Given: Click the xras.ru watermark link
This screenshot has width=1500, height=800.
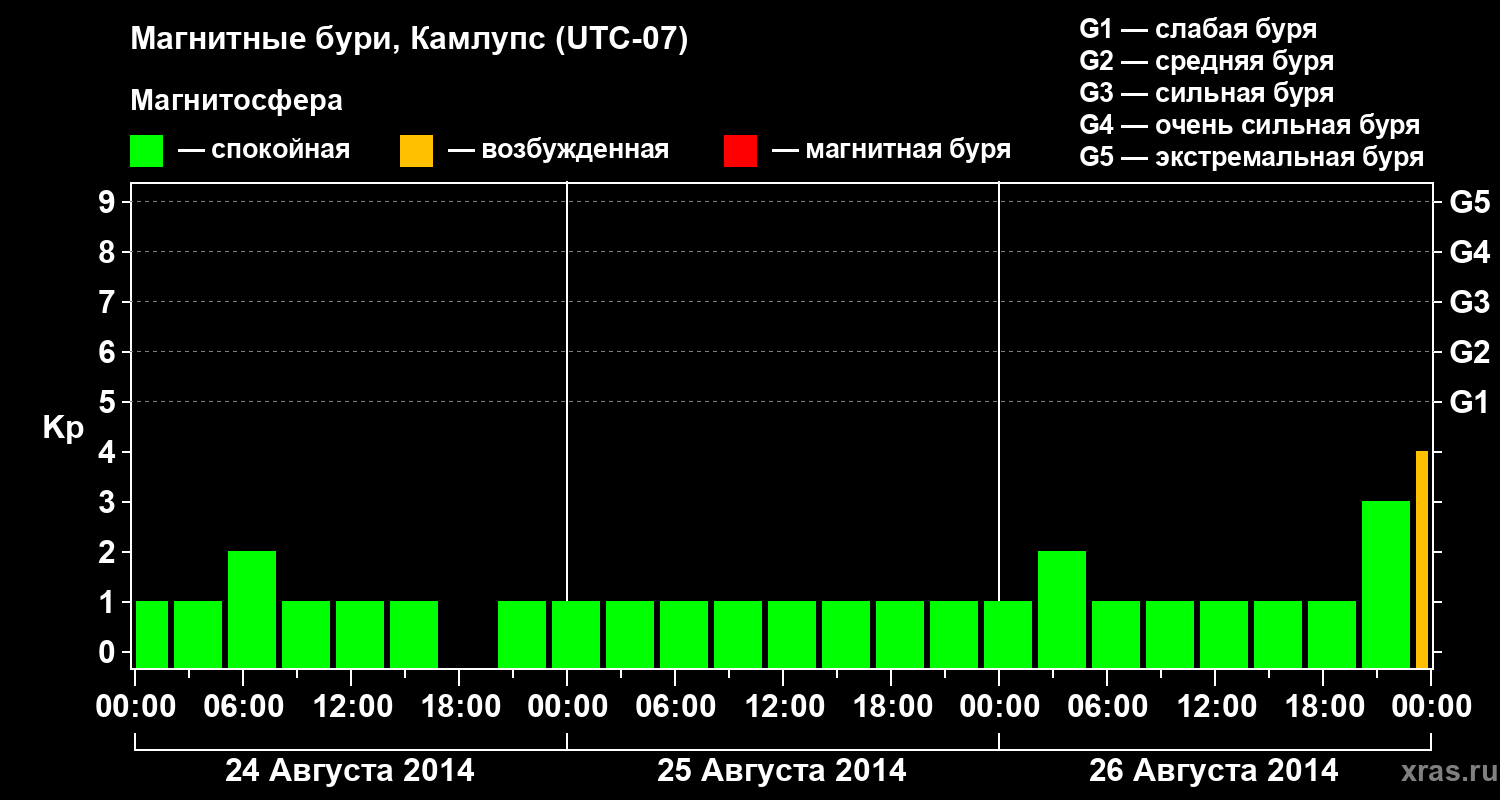Looking at the screenshot, I should point(1444,771).
